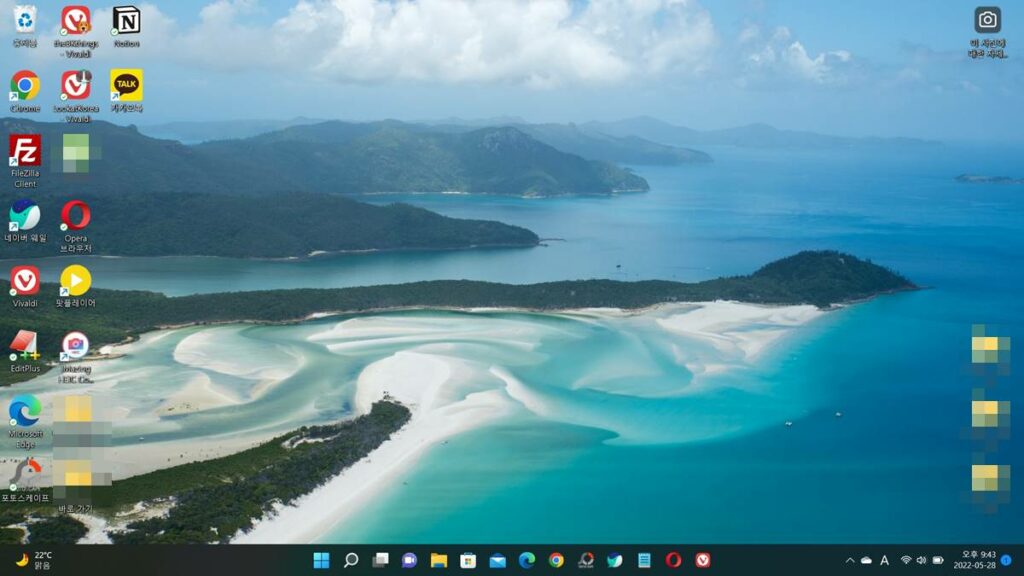This screenshot has width=1024, height=576.
Task: Open Opera browser desktop icon
Action: tap(76, 216)
